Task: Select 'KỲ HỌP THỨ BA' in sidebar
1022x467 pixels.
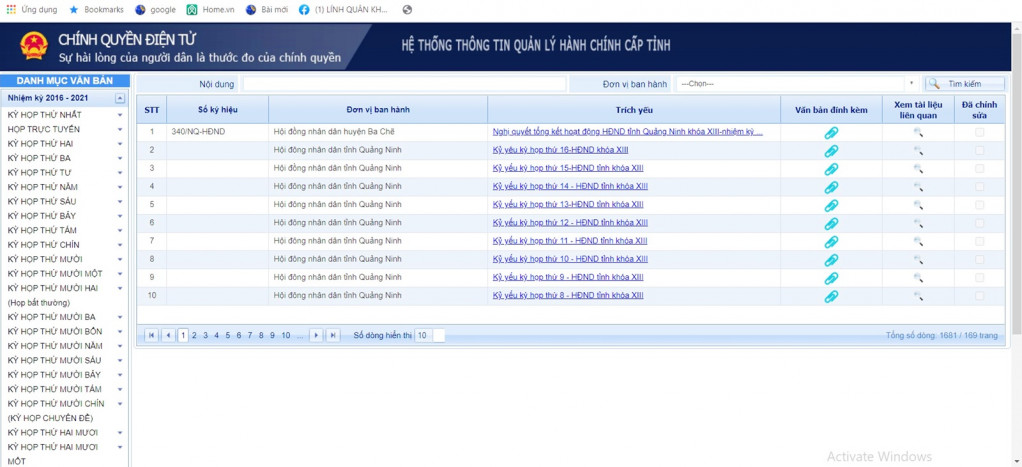Action: (x=39, y=158)
